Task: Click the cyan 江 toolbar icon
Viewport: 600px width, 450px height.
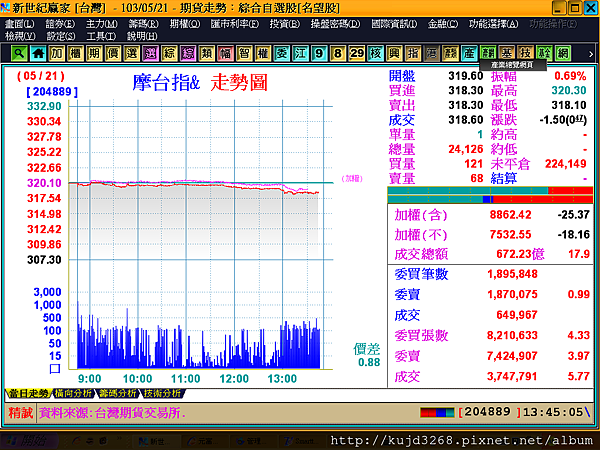Action: [x=300, y=53]
